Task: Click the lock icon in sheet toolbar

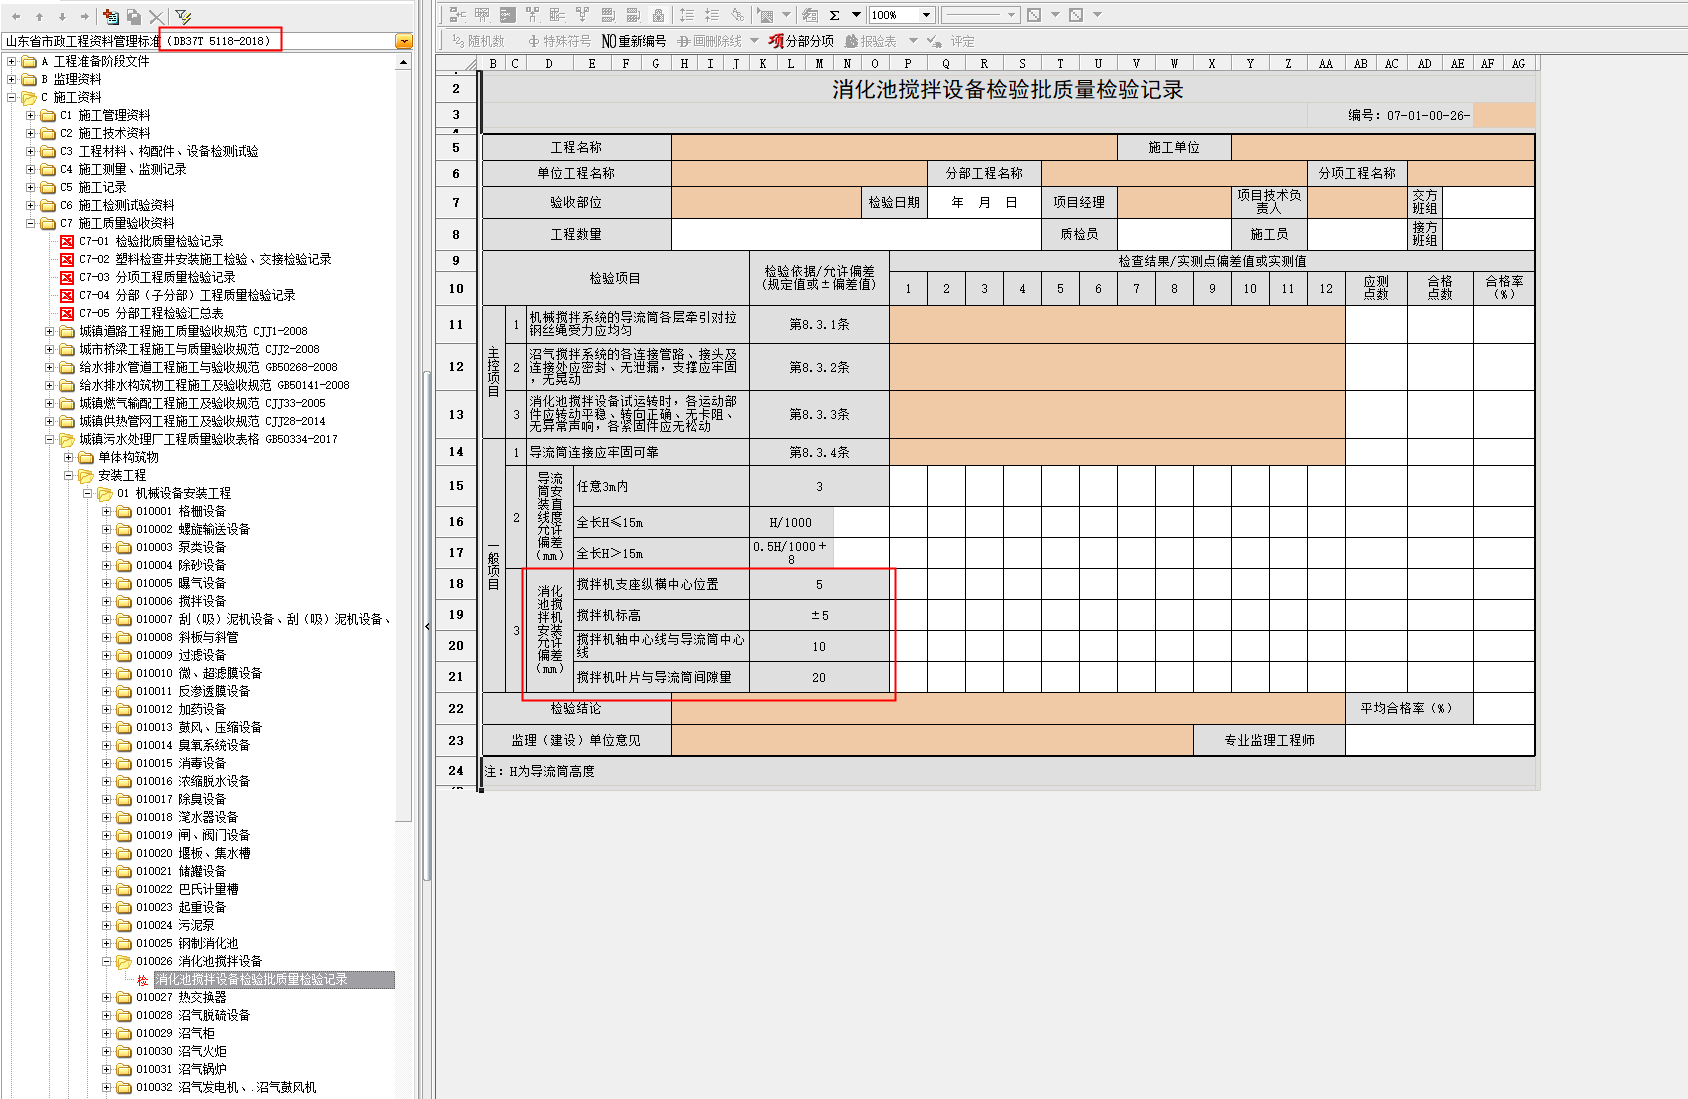Action: click(658, 15)
